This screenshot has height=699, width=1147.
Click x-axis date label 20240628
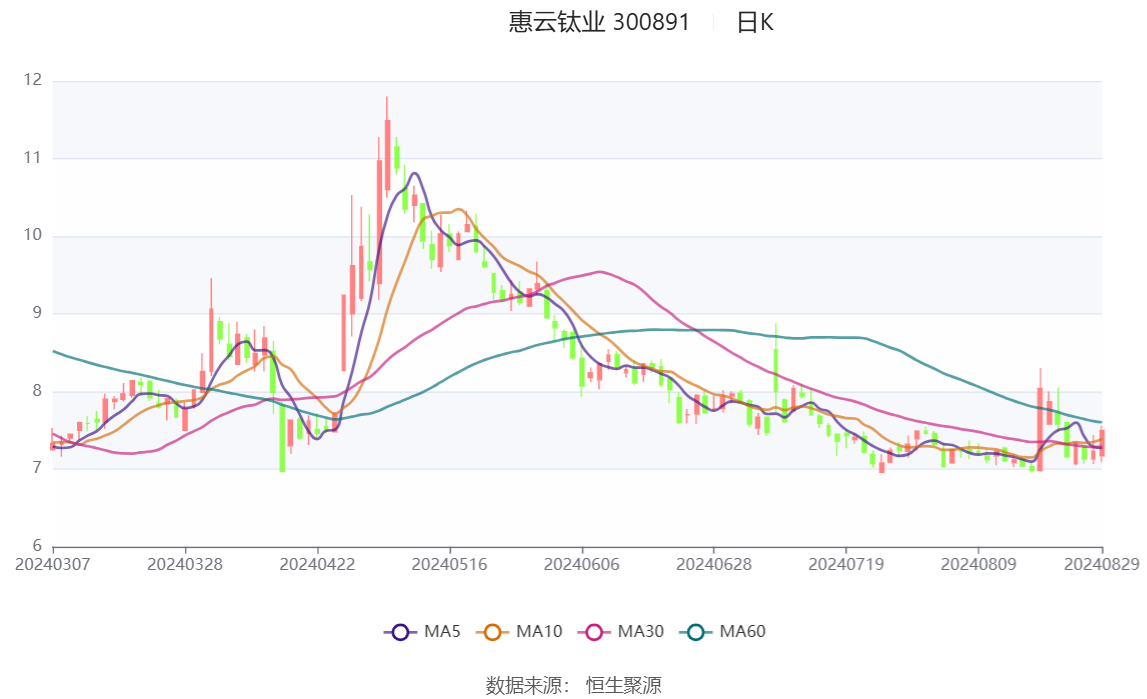(714, 564)
